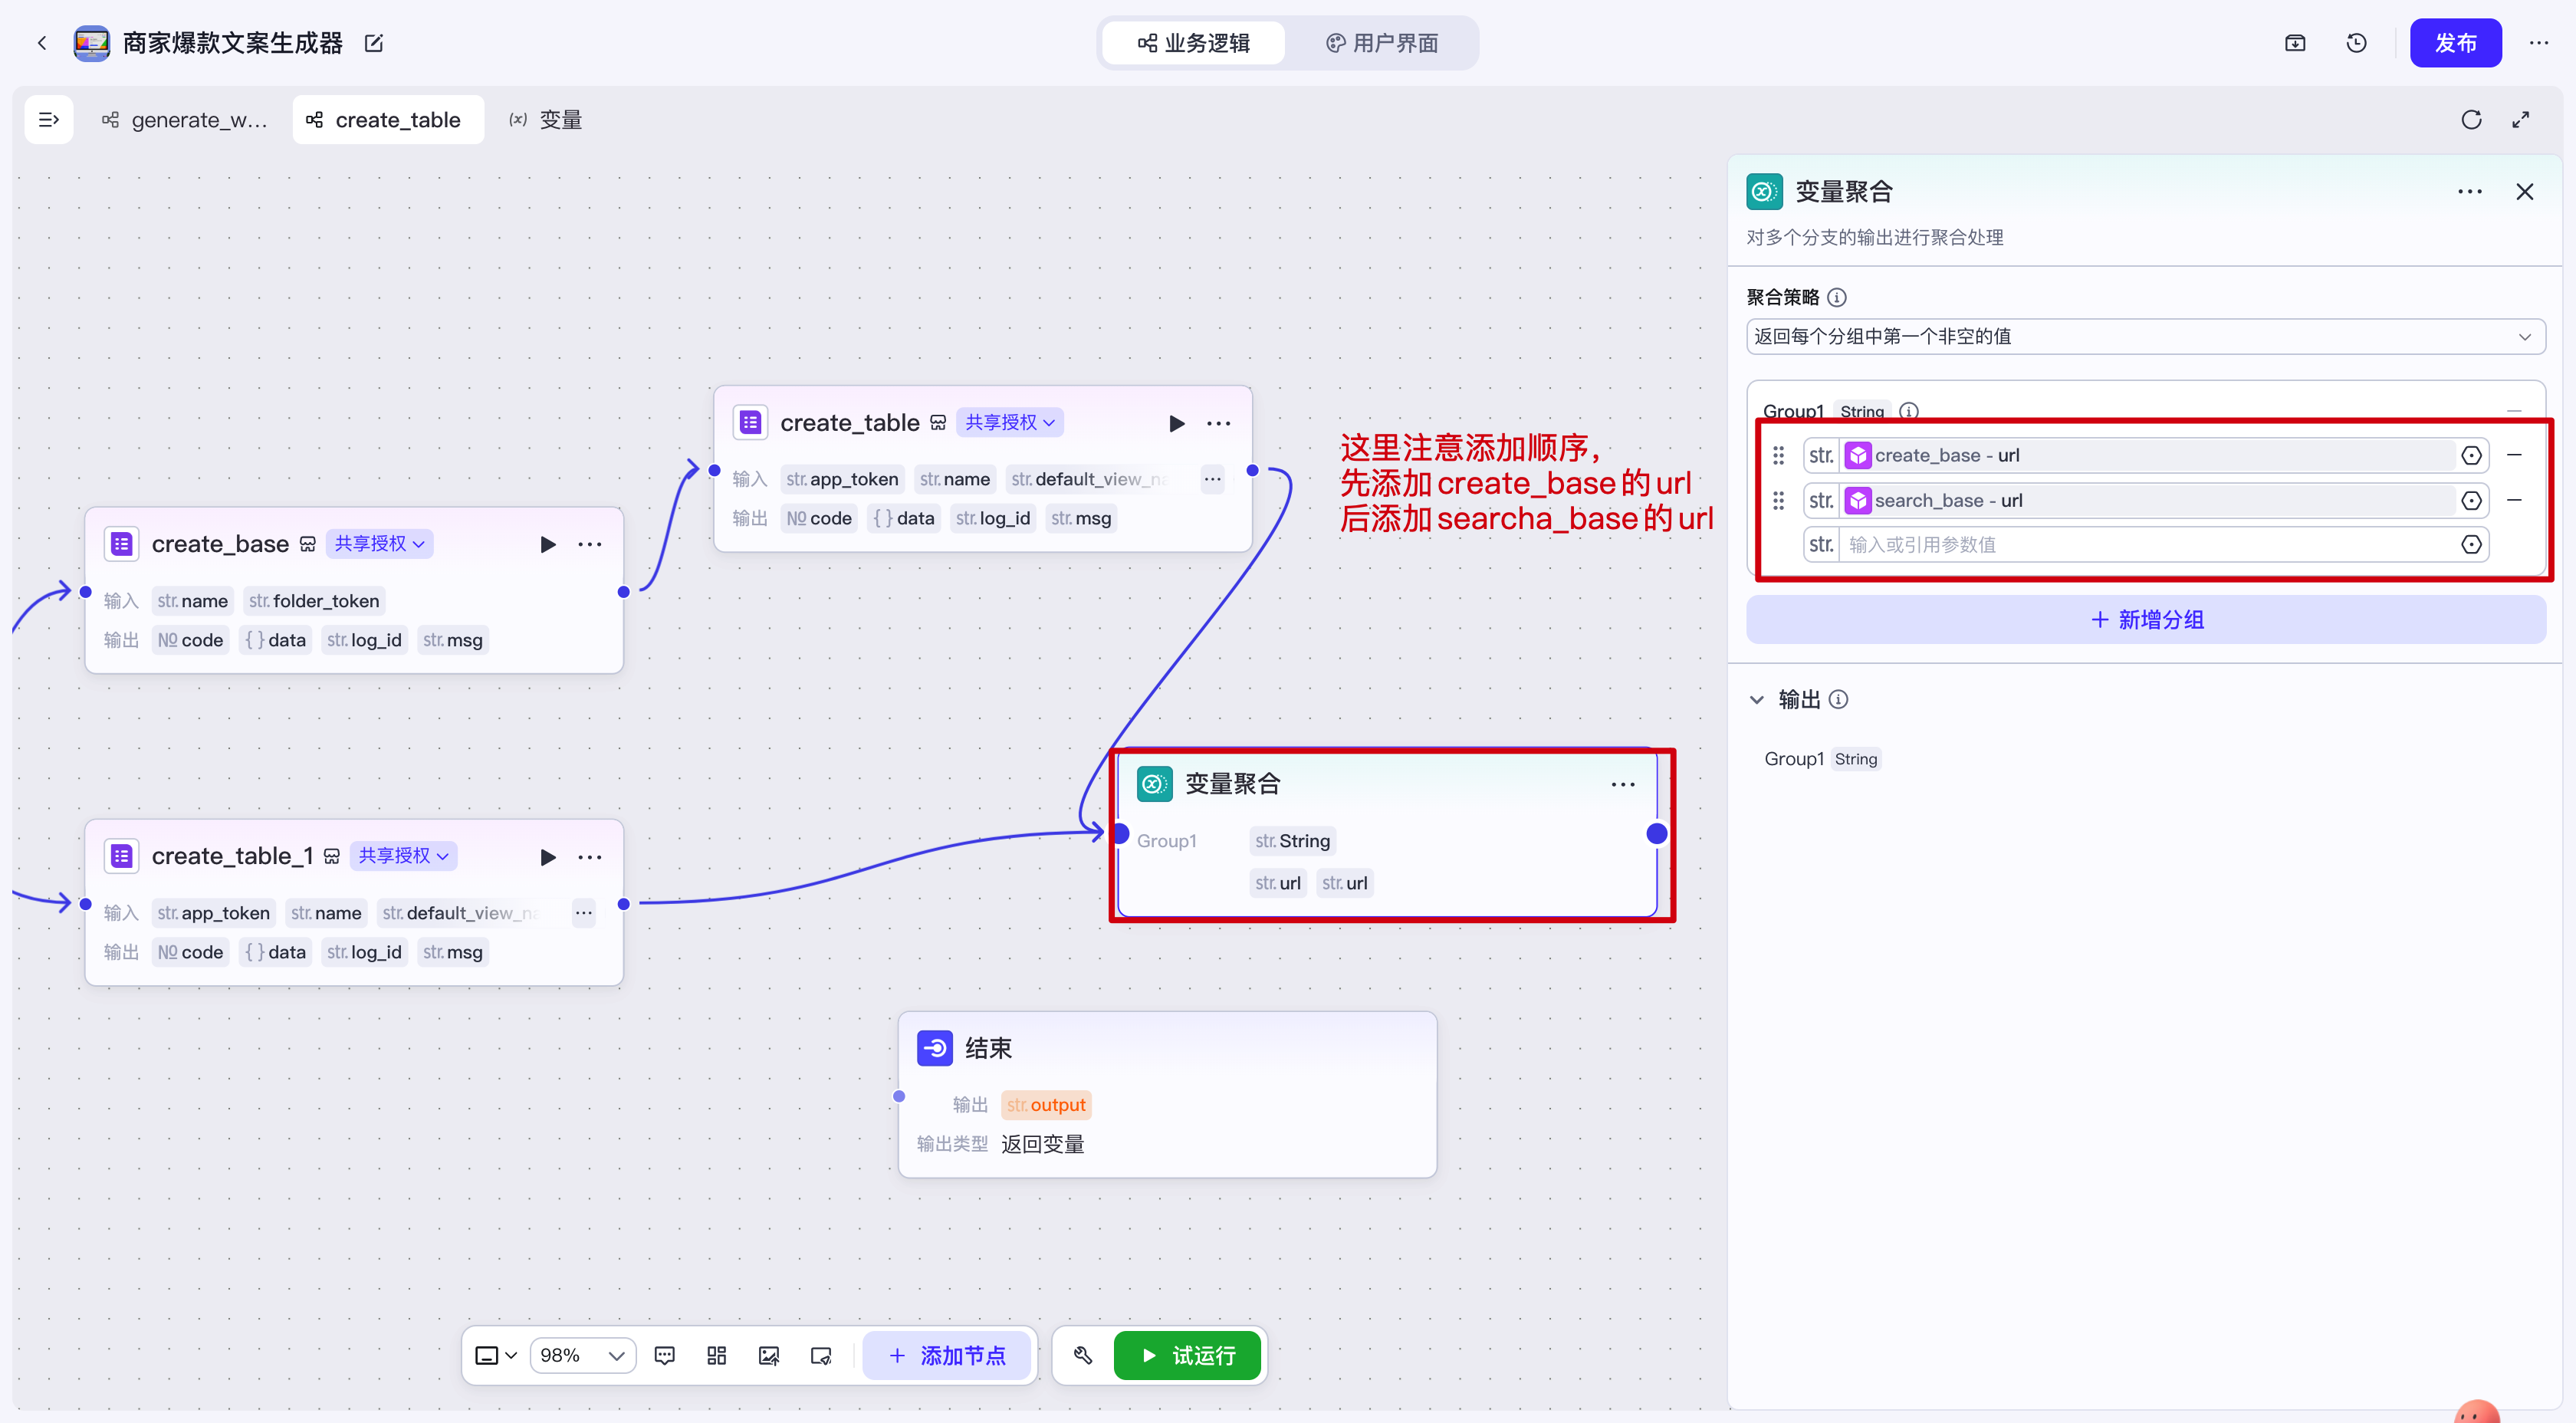Screen dimensions: 2576x1423
Task: Toggle the left sidebar collapse icon
Action: pos(48,120)
